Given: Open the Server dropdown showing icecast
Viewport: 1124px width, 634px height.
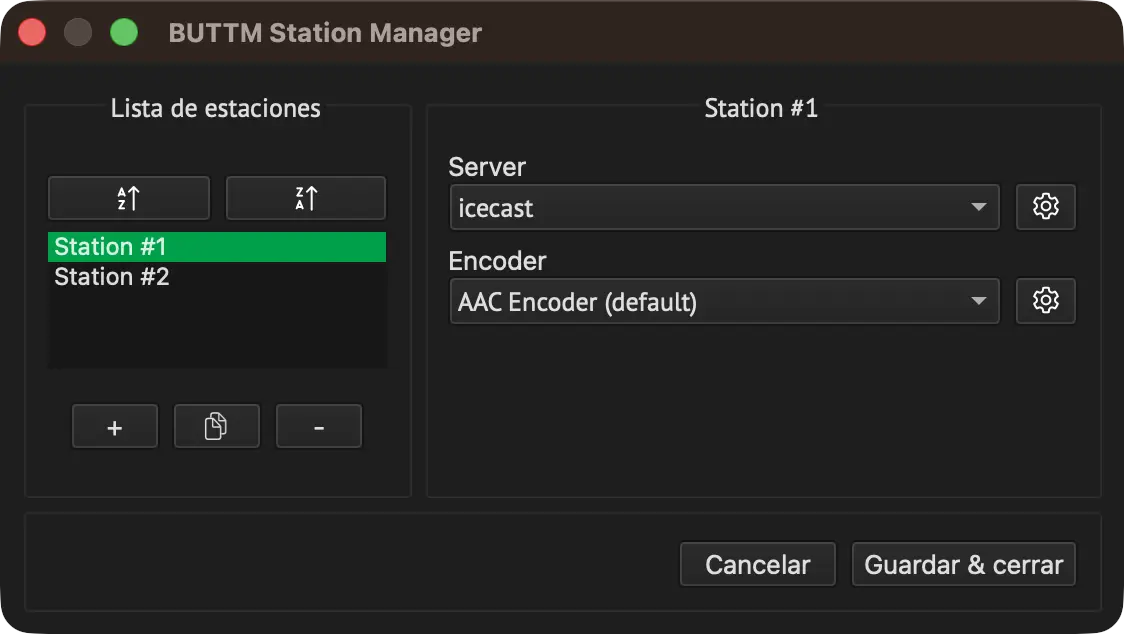Looking at the screenshot, I should pyautogui.click(x=724, y=207).
